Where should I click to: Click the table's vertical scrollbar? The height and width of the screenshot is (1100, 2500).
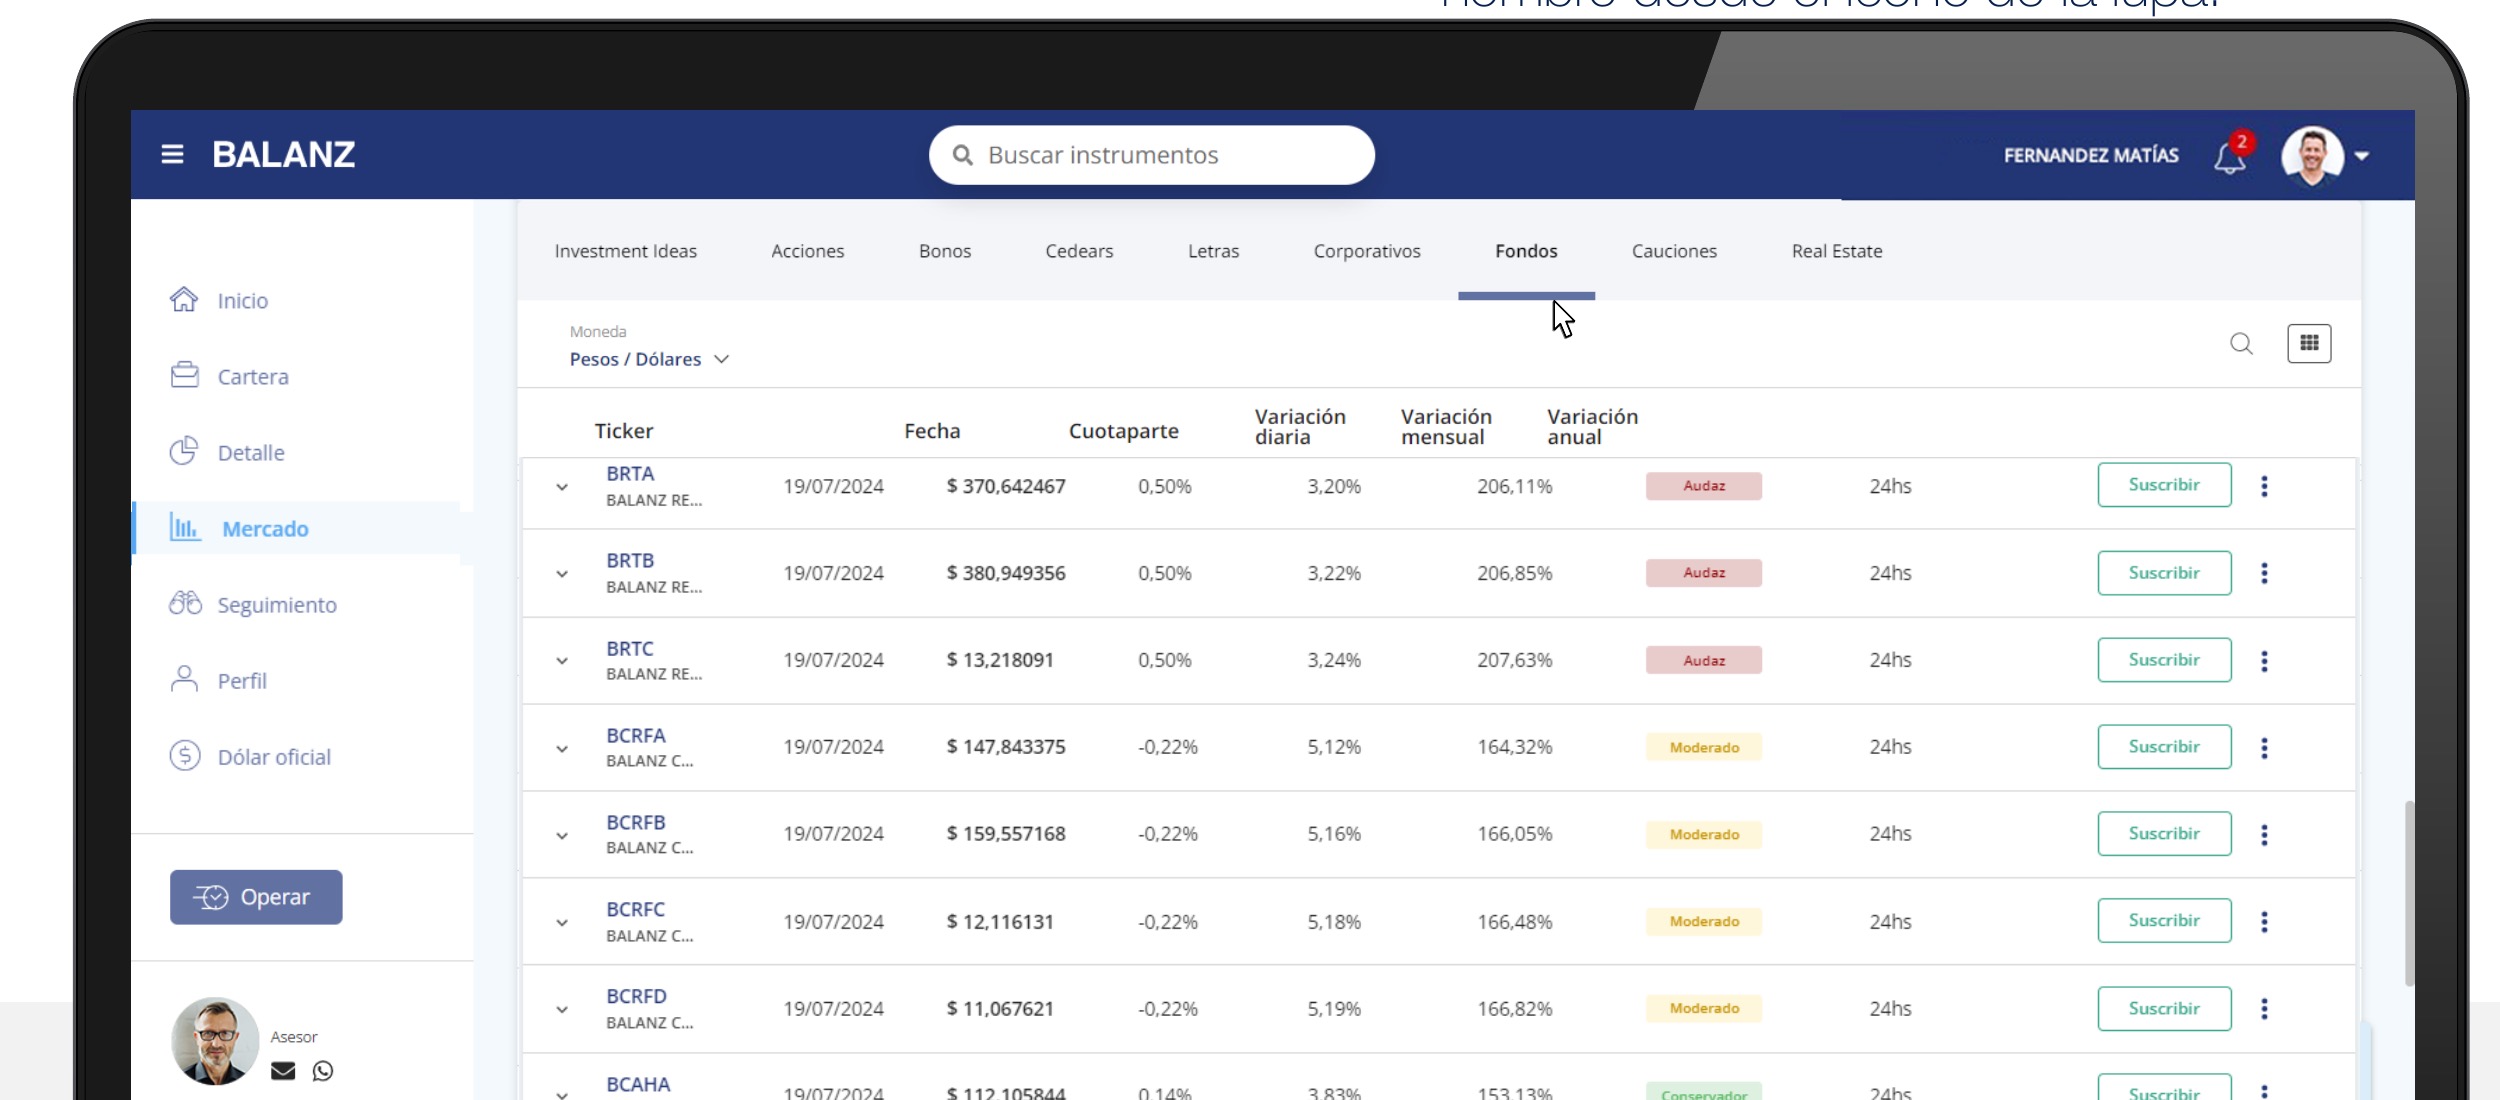pyautogui.click(x=2409, y=893)
